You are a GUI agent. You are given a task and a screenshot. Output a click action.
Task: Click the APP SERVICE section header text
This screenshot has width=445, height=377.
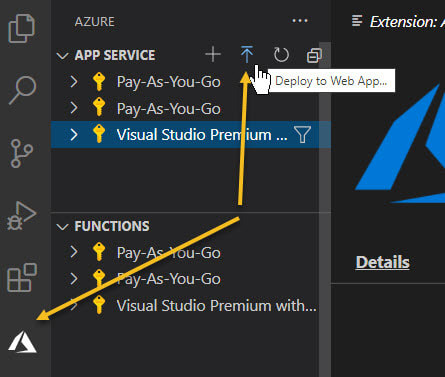115,55
